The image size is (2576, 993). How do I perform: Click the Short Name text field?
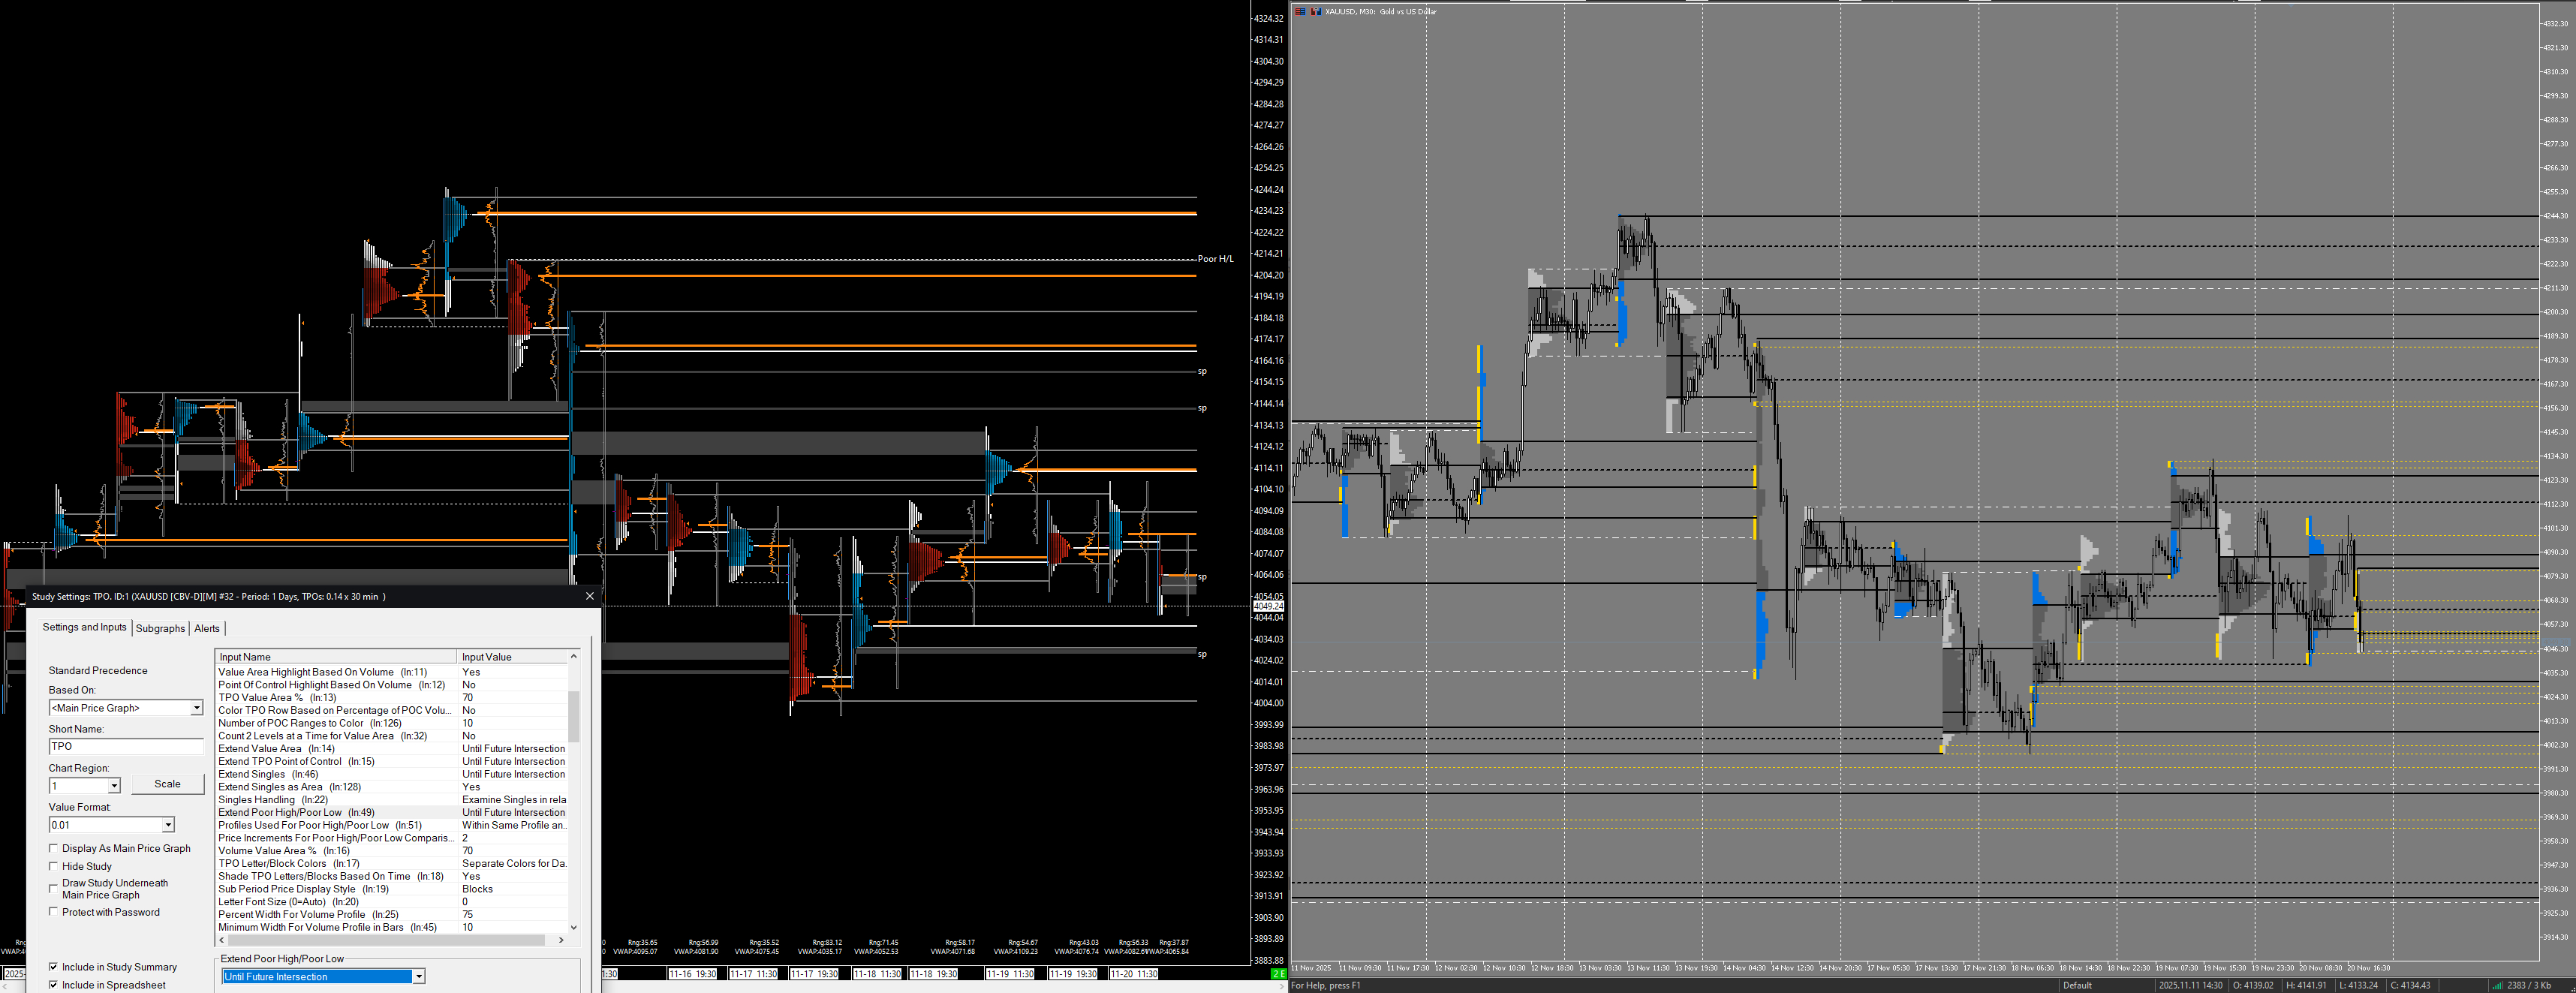pos(125,746)
